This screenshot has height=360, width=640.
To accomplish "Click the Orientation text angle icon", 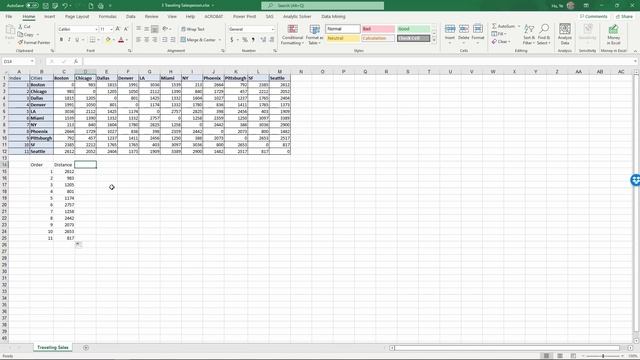I will coord(165,29).
